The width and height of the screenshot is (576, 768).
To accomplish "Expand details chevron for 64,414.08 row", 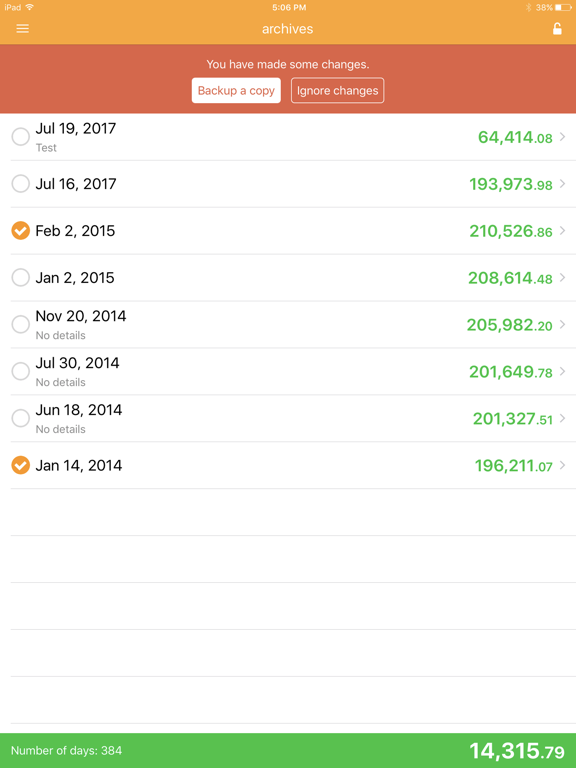I will coord(562,137).
